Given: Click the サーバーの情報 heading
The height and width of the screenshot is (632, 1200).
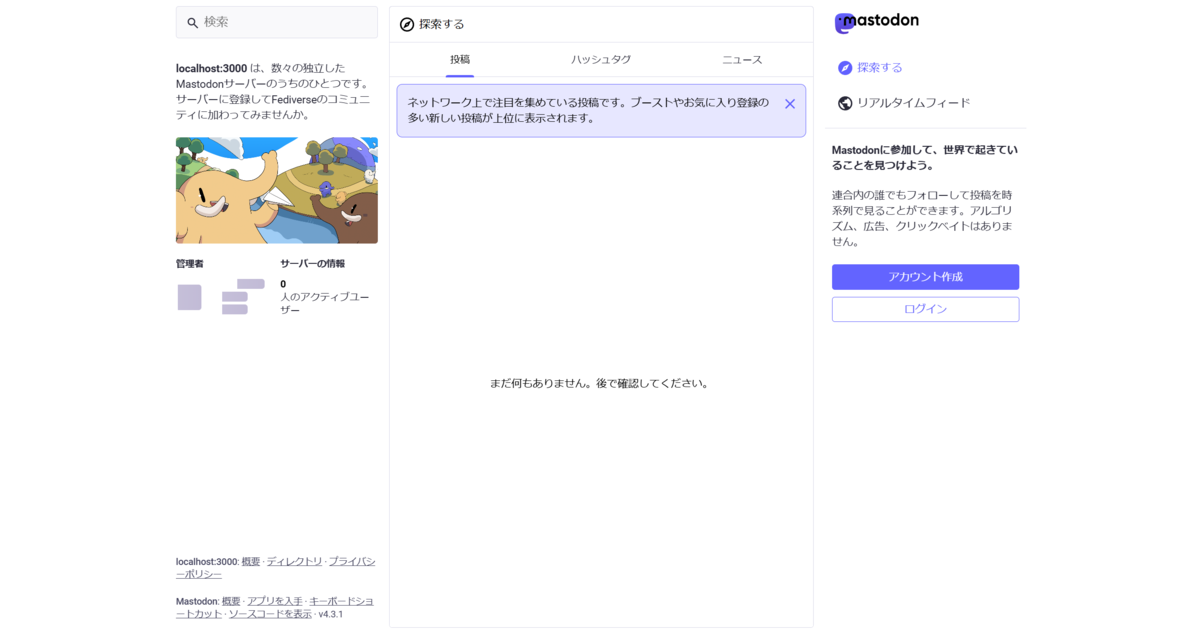Looking at the screenshot, I should point(312,264).
